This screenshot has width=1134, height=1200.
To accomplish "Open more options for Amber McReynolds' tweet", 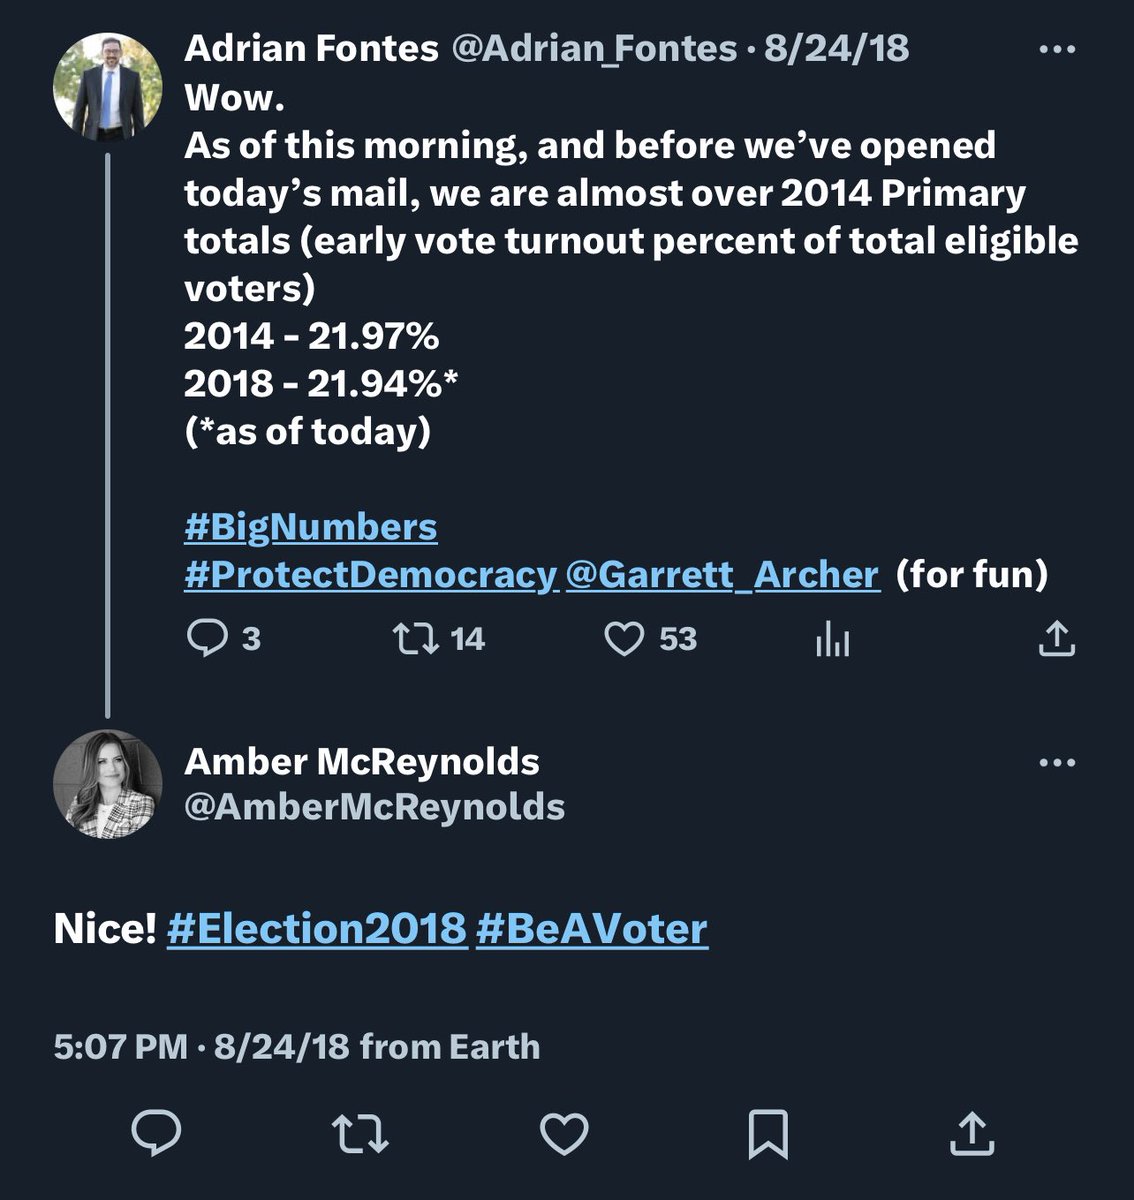I will [1057, 763].
